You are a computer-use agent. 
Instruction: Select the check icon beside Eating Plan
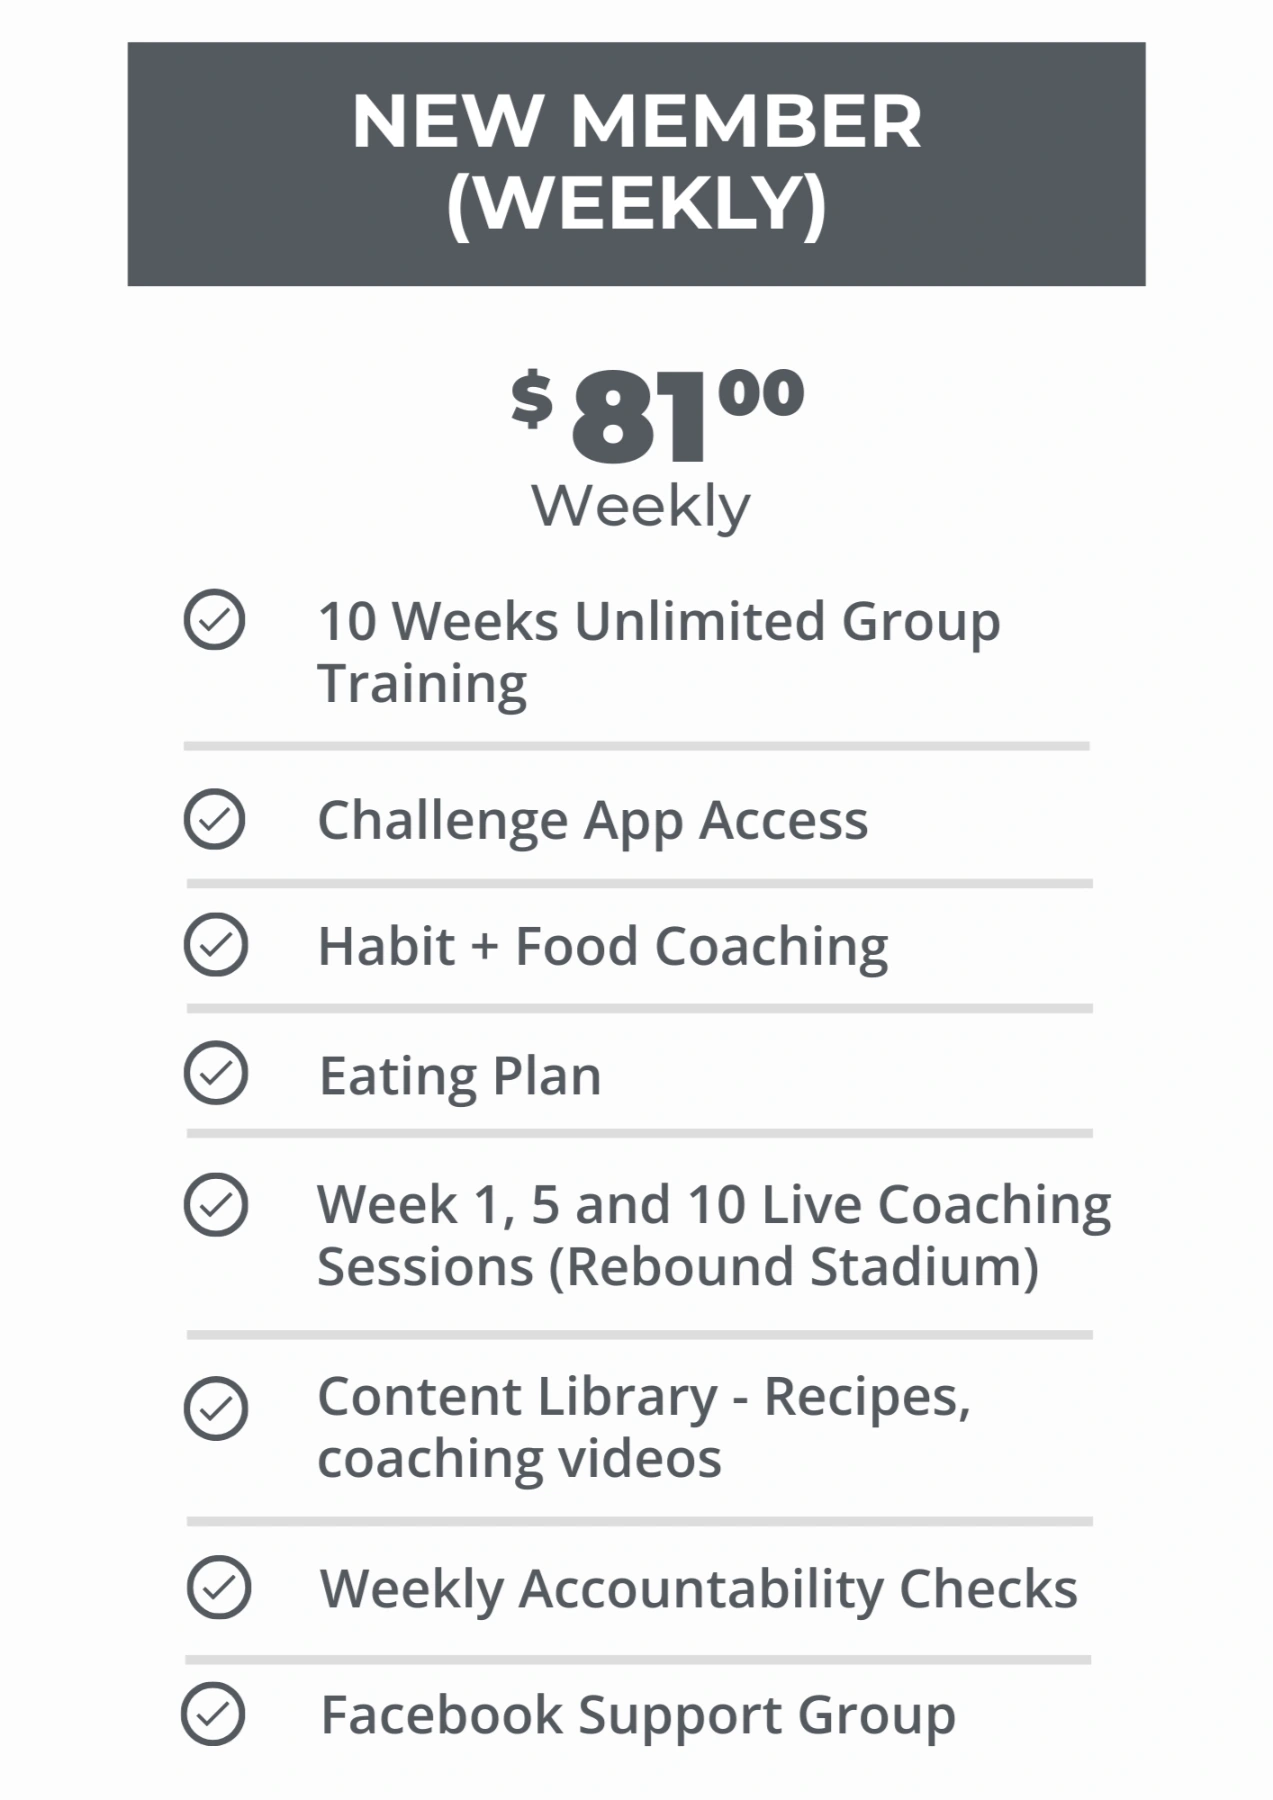click(215, 1073)
